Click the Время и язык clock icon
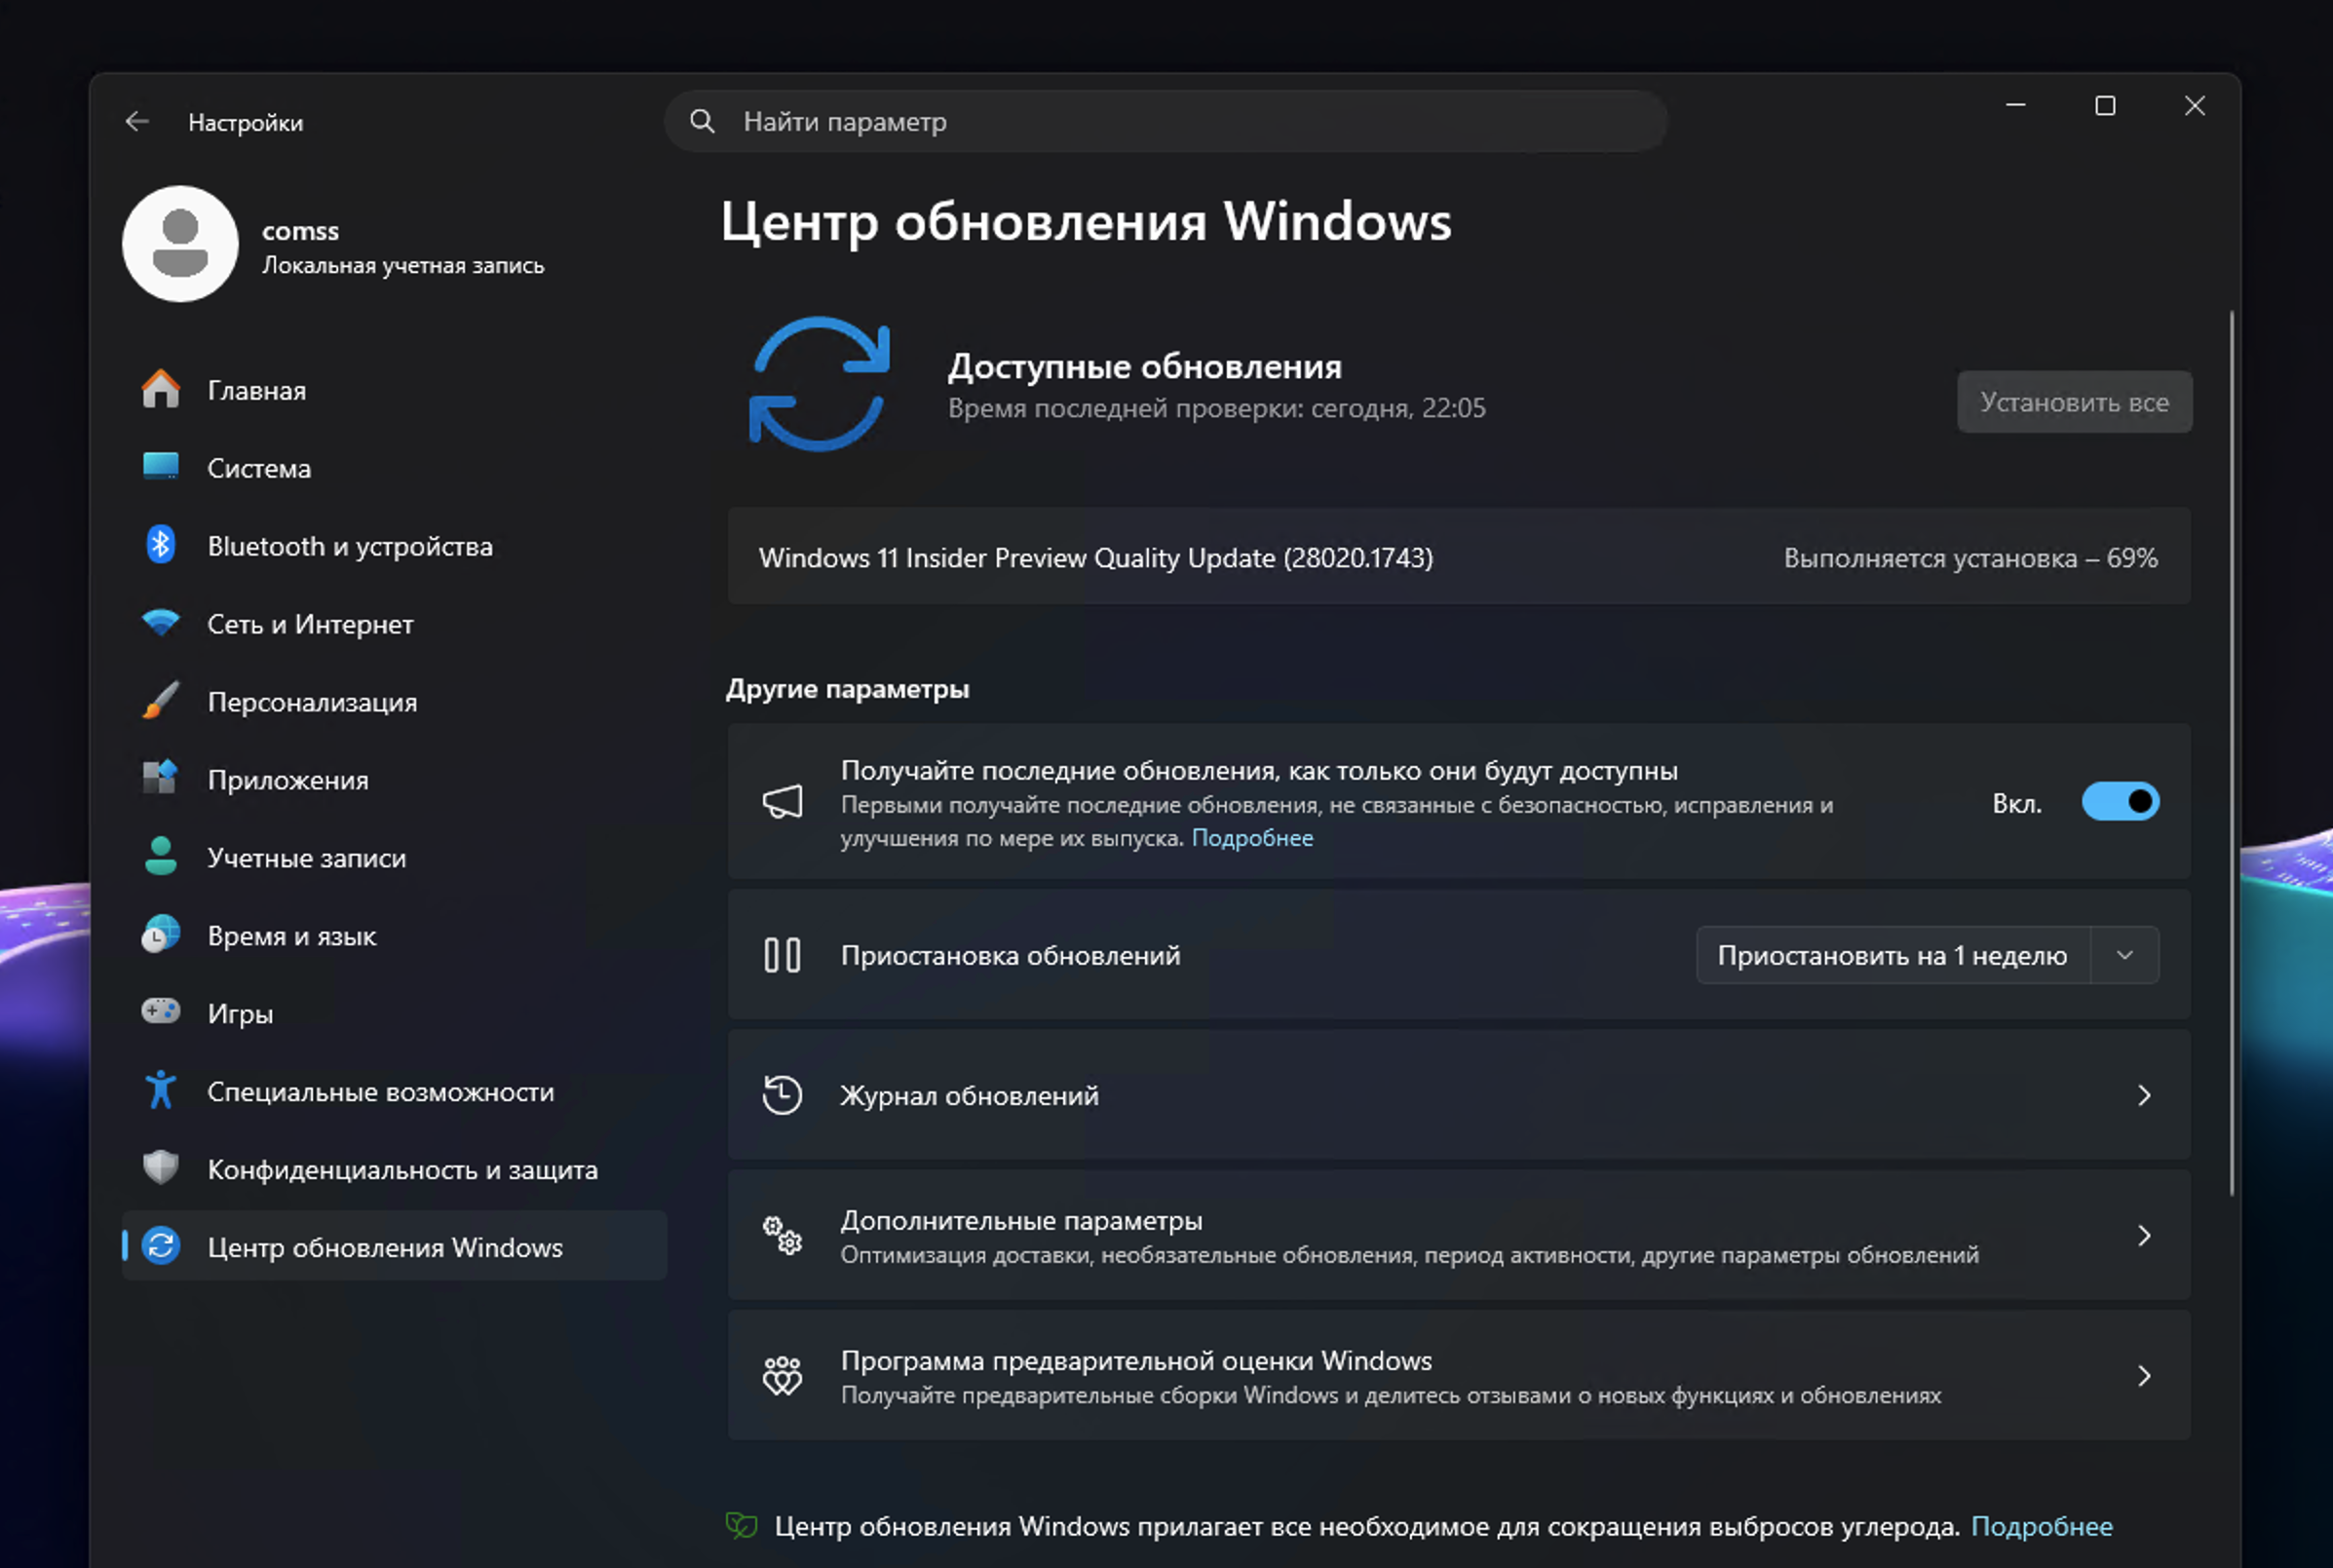Screen dimensions: 2333x1568 161,934
